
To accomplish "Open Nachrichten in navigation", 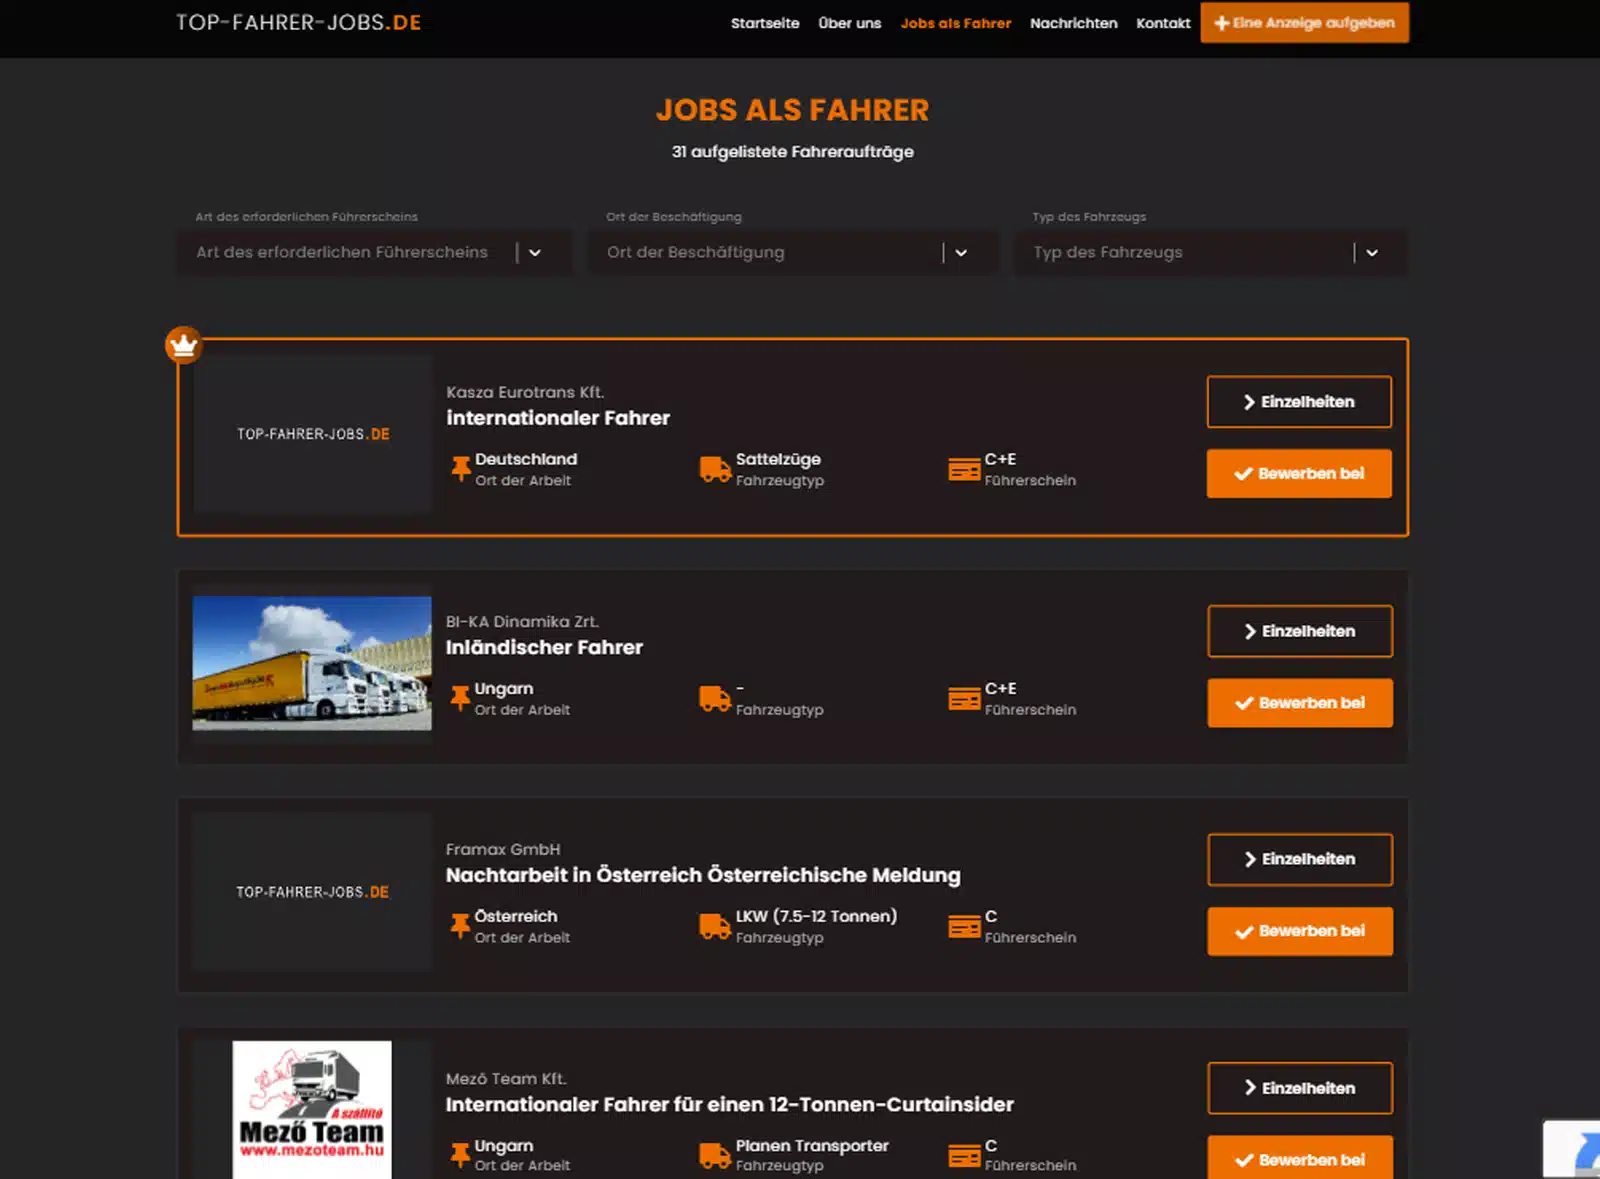I will pos(1074,23).
